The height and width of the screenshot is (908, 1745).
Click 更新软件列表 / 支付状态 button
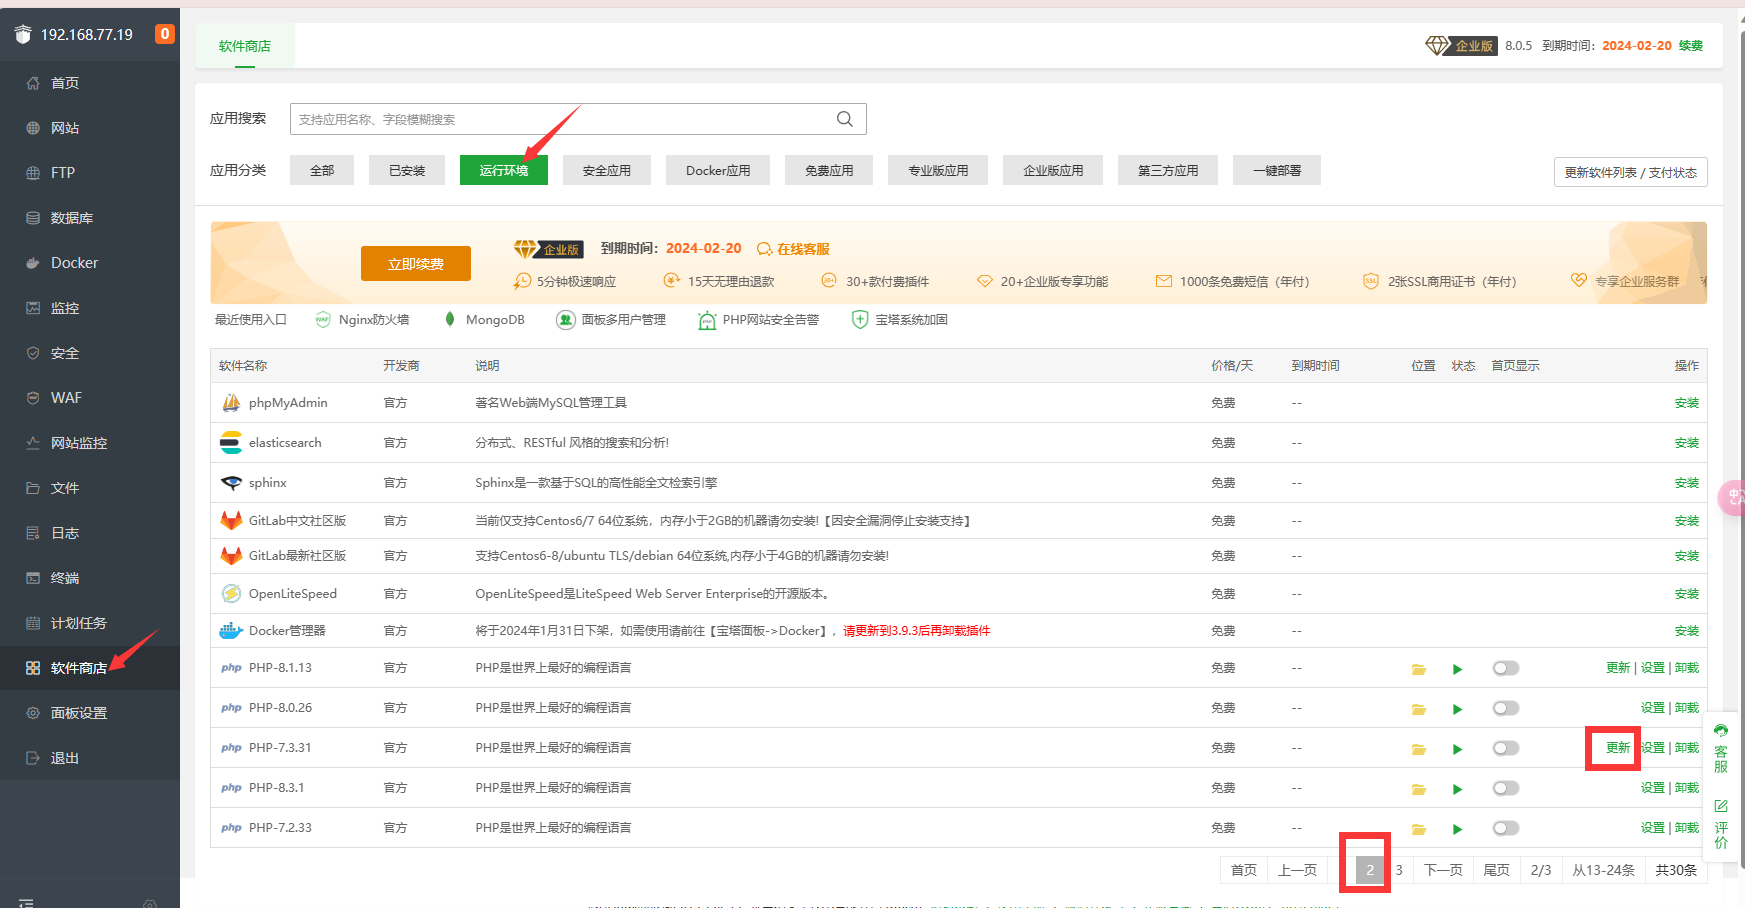(1630, 172)
